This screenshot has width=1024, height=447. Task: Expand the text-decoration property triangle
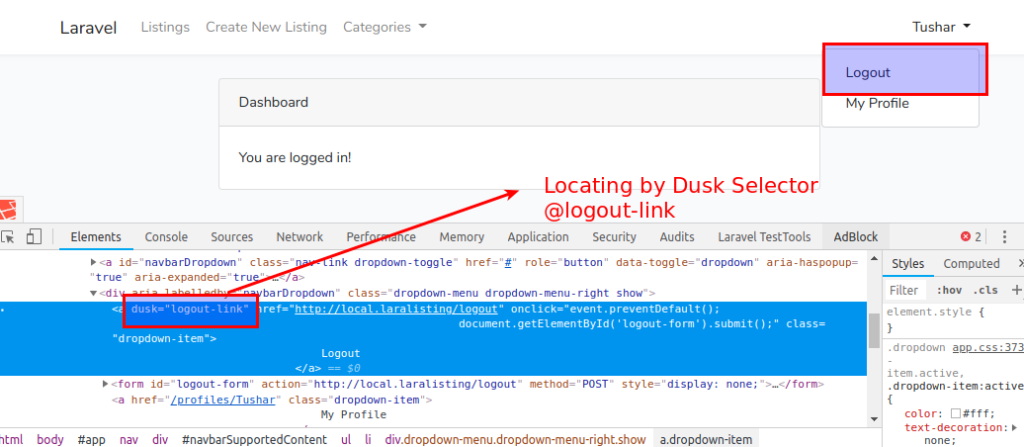coord(1014,427)
